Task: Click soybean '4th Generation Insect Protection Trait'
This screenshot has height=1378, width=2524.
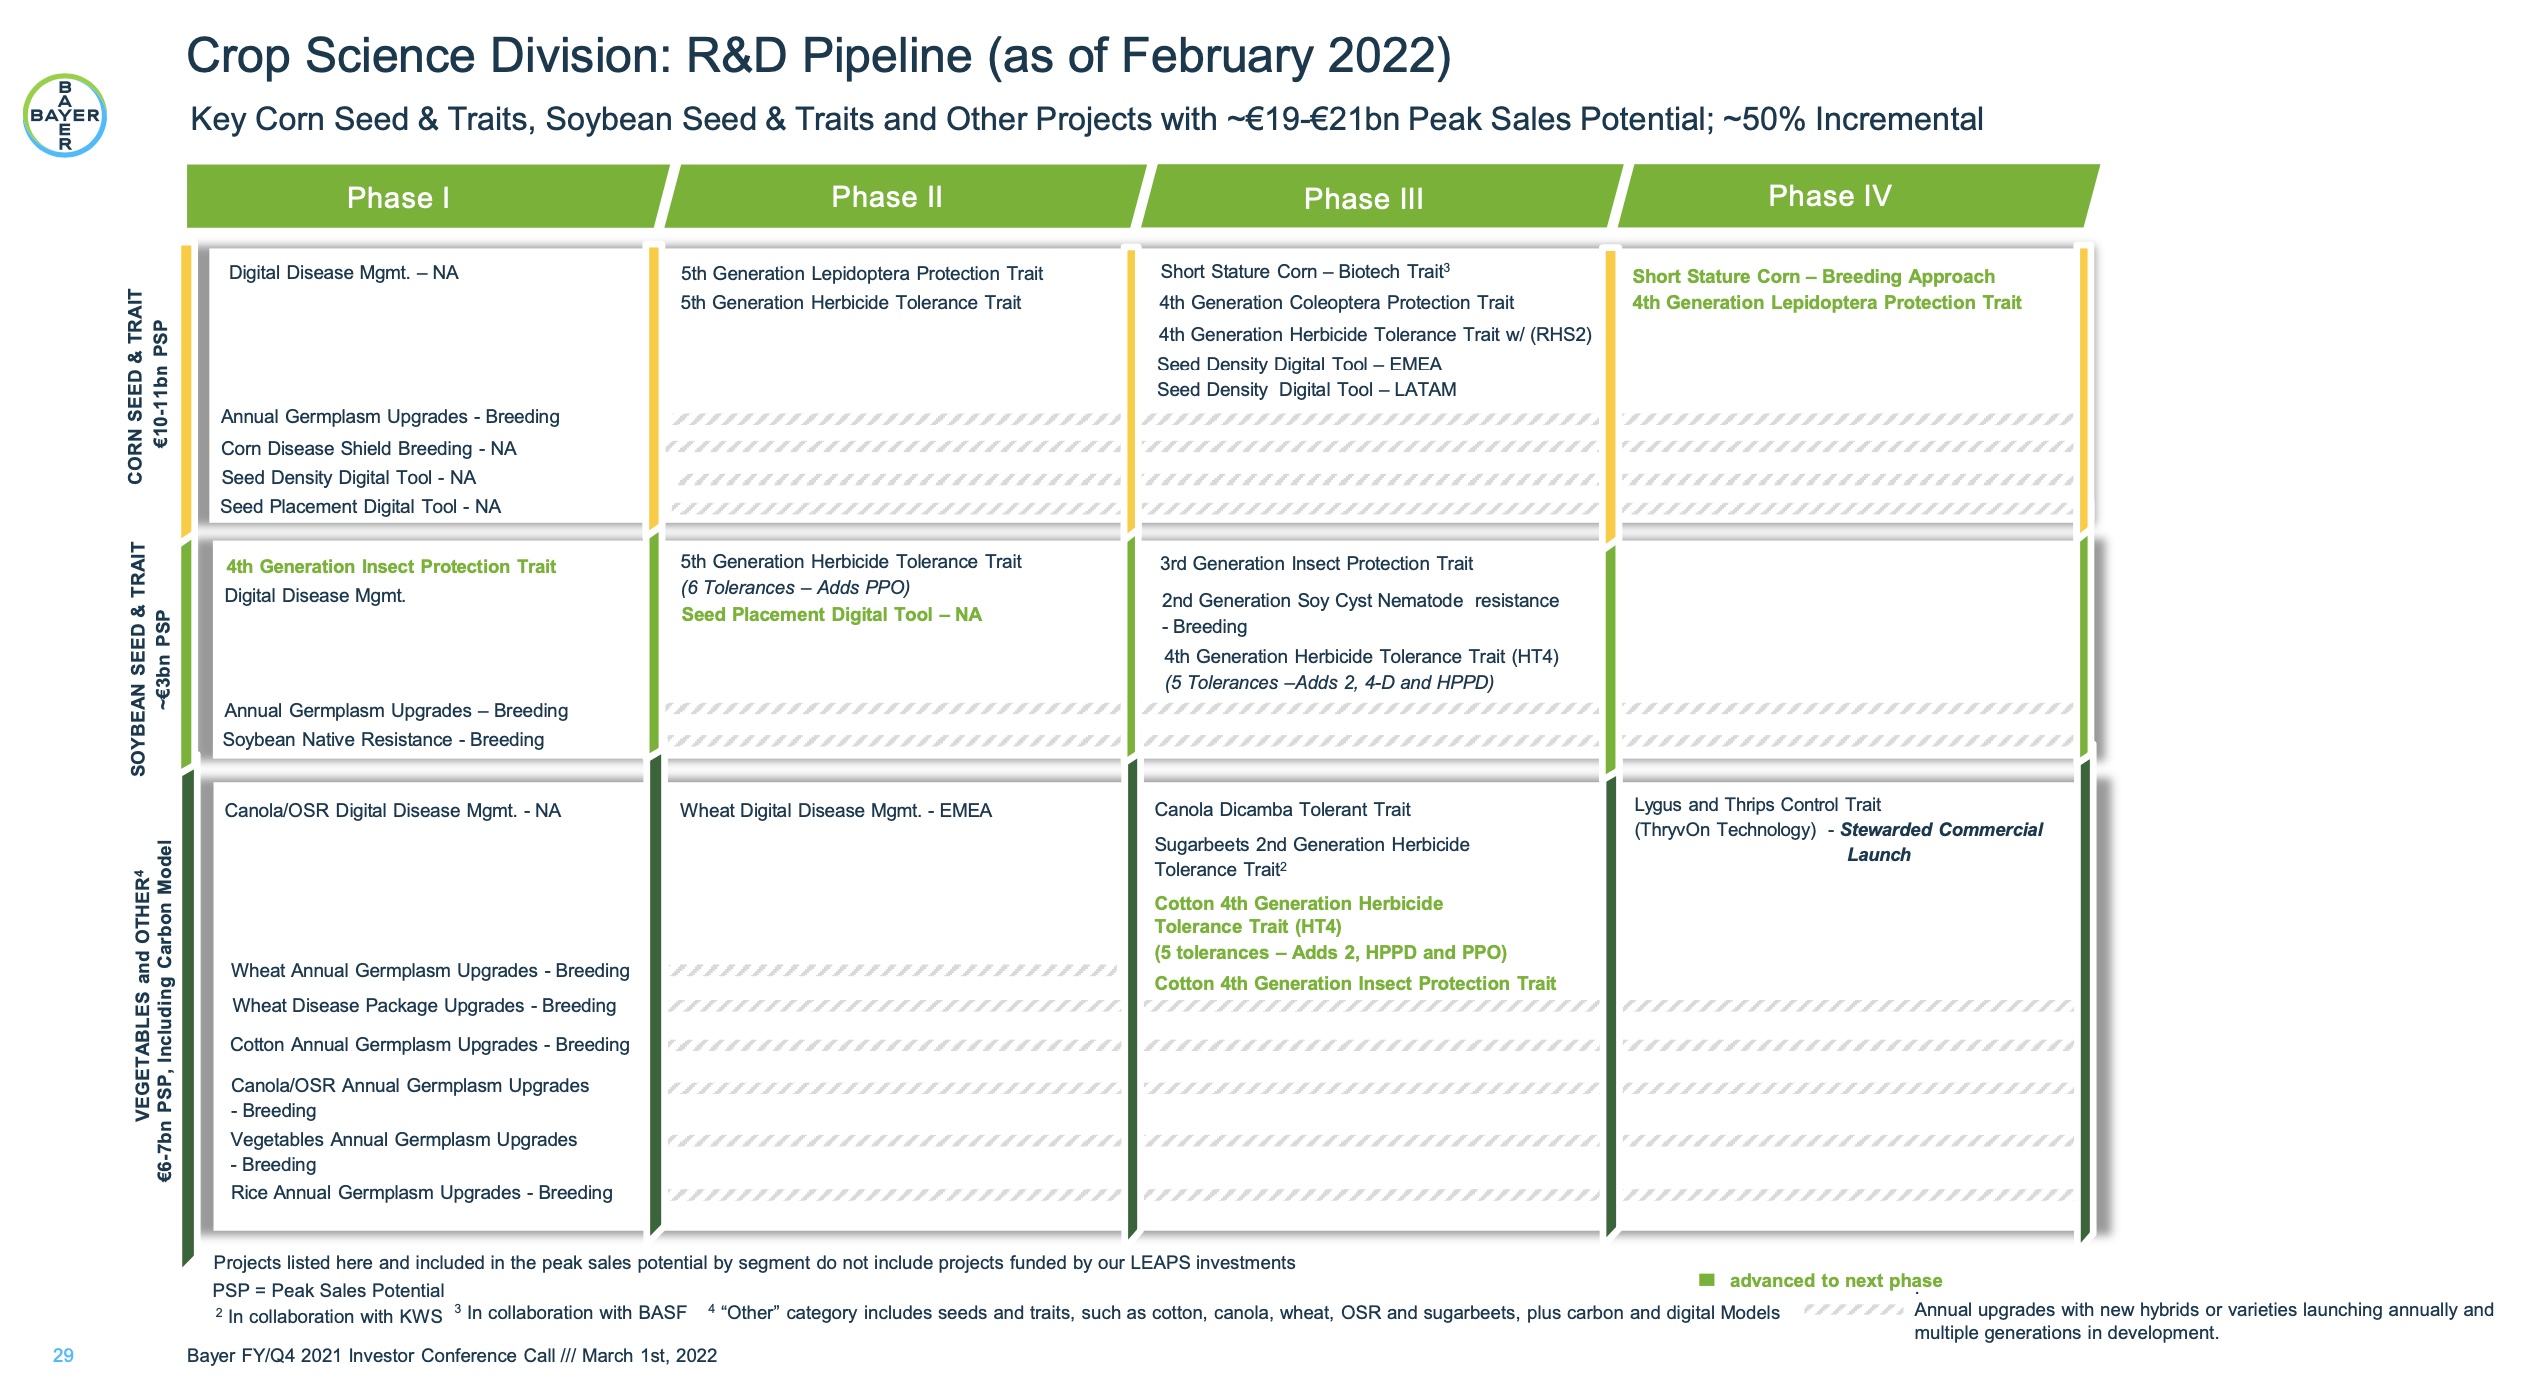Action: coord(390,566)
